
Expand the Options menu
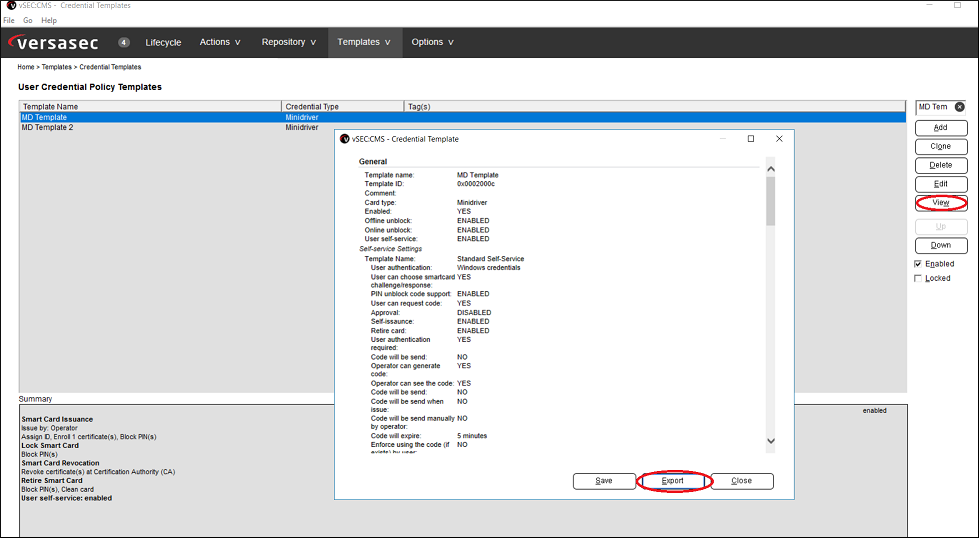(x=432, y=42)
